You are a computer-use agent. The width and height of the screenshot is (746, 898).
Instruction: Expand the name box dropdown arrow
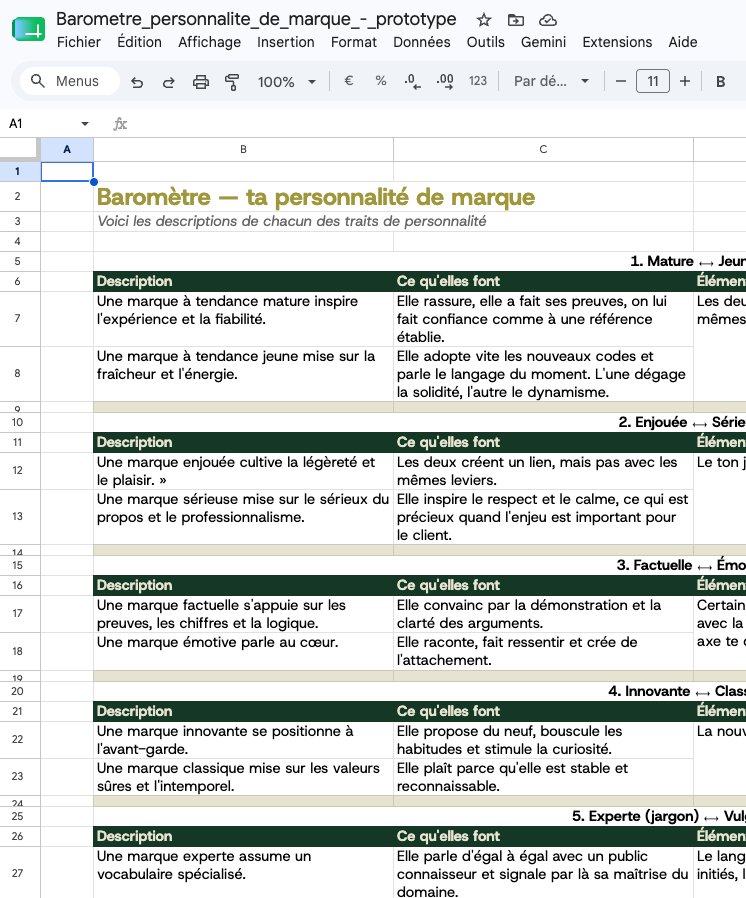pos(85,124)
